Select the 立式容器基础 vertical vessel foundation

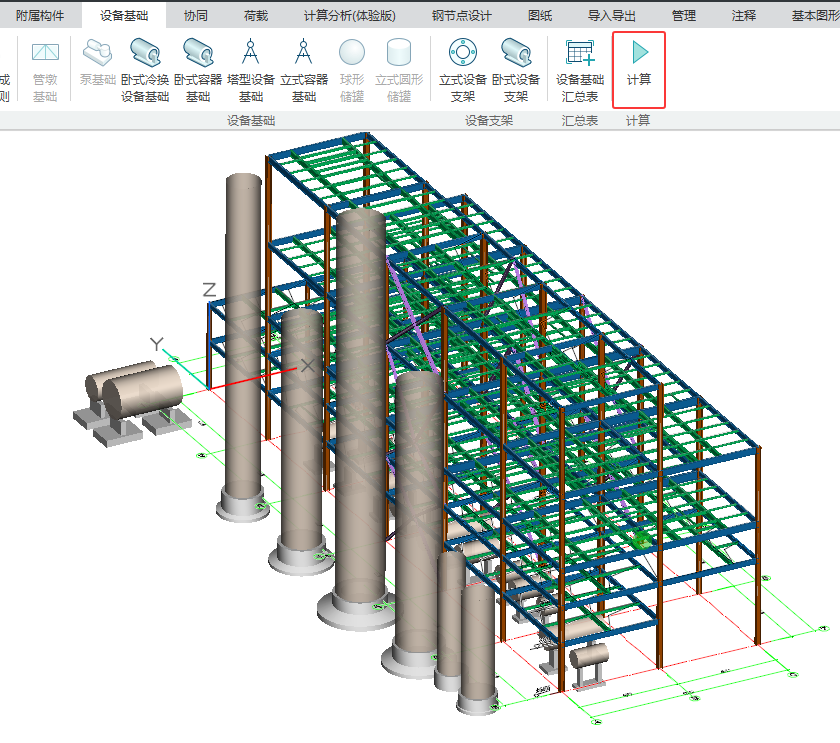click(x=304, y=70)
